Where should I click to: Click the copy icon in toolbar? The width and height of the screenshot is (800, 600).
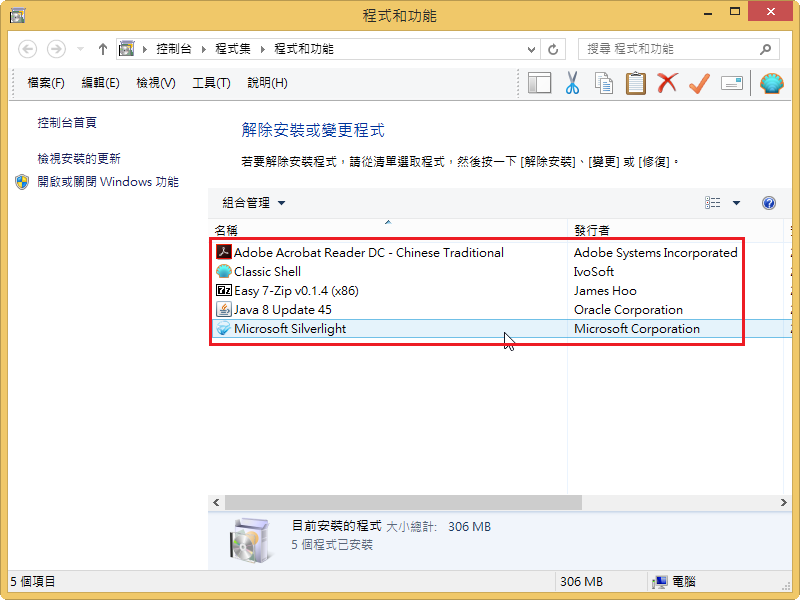[604, 83]
